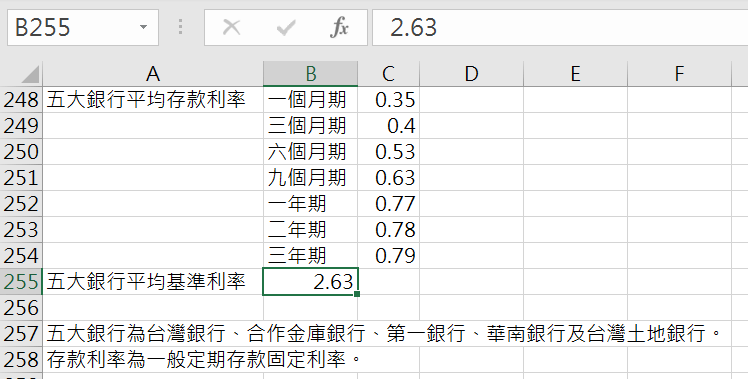Click the note 存款利率為一般定期存款固定利率
Image resolution: width=748 pixels, height=379 pixels.
point(205,360)
